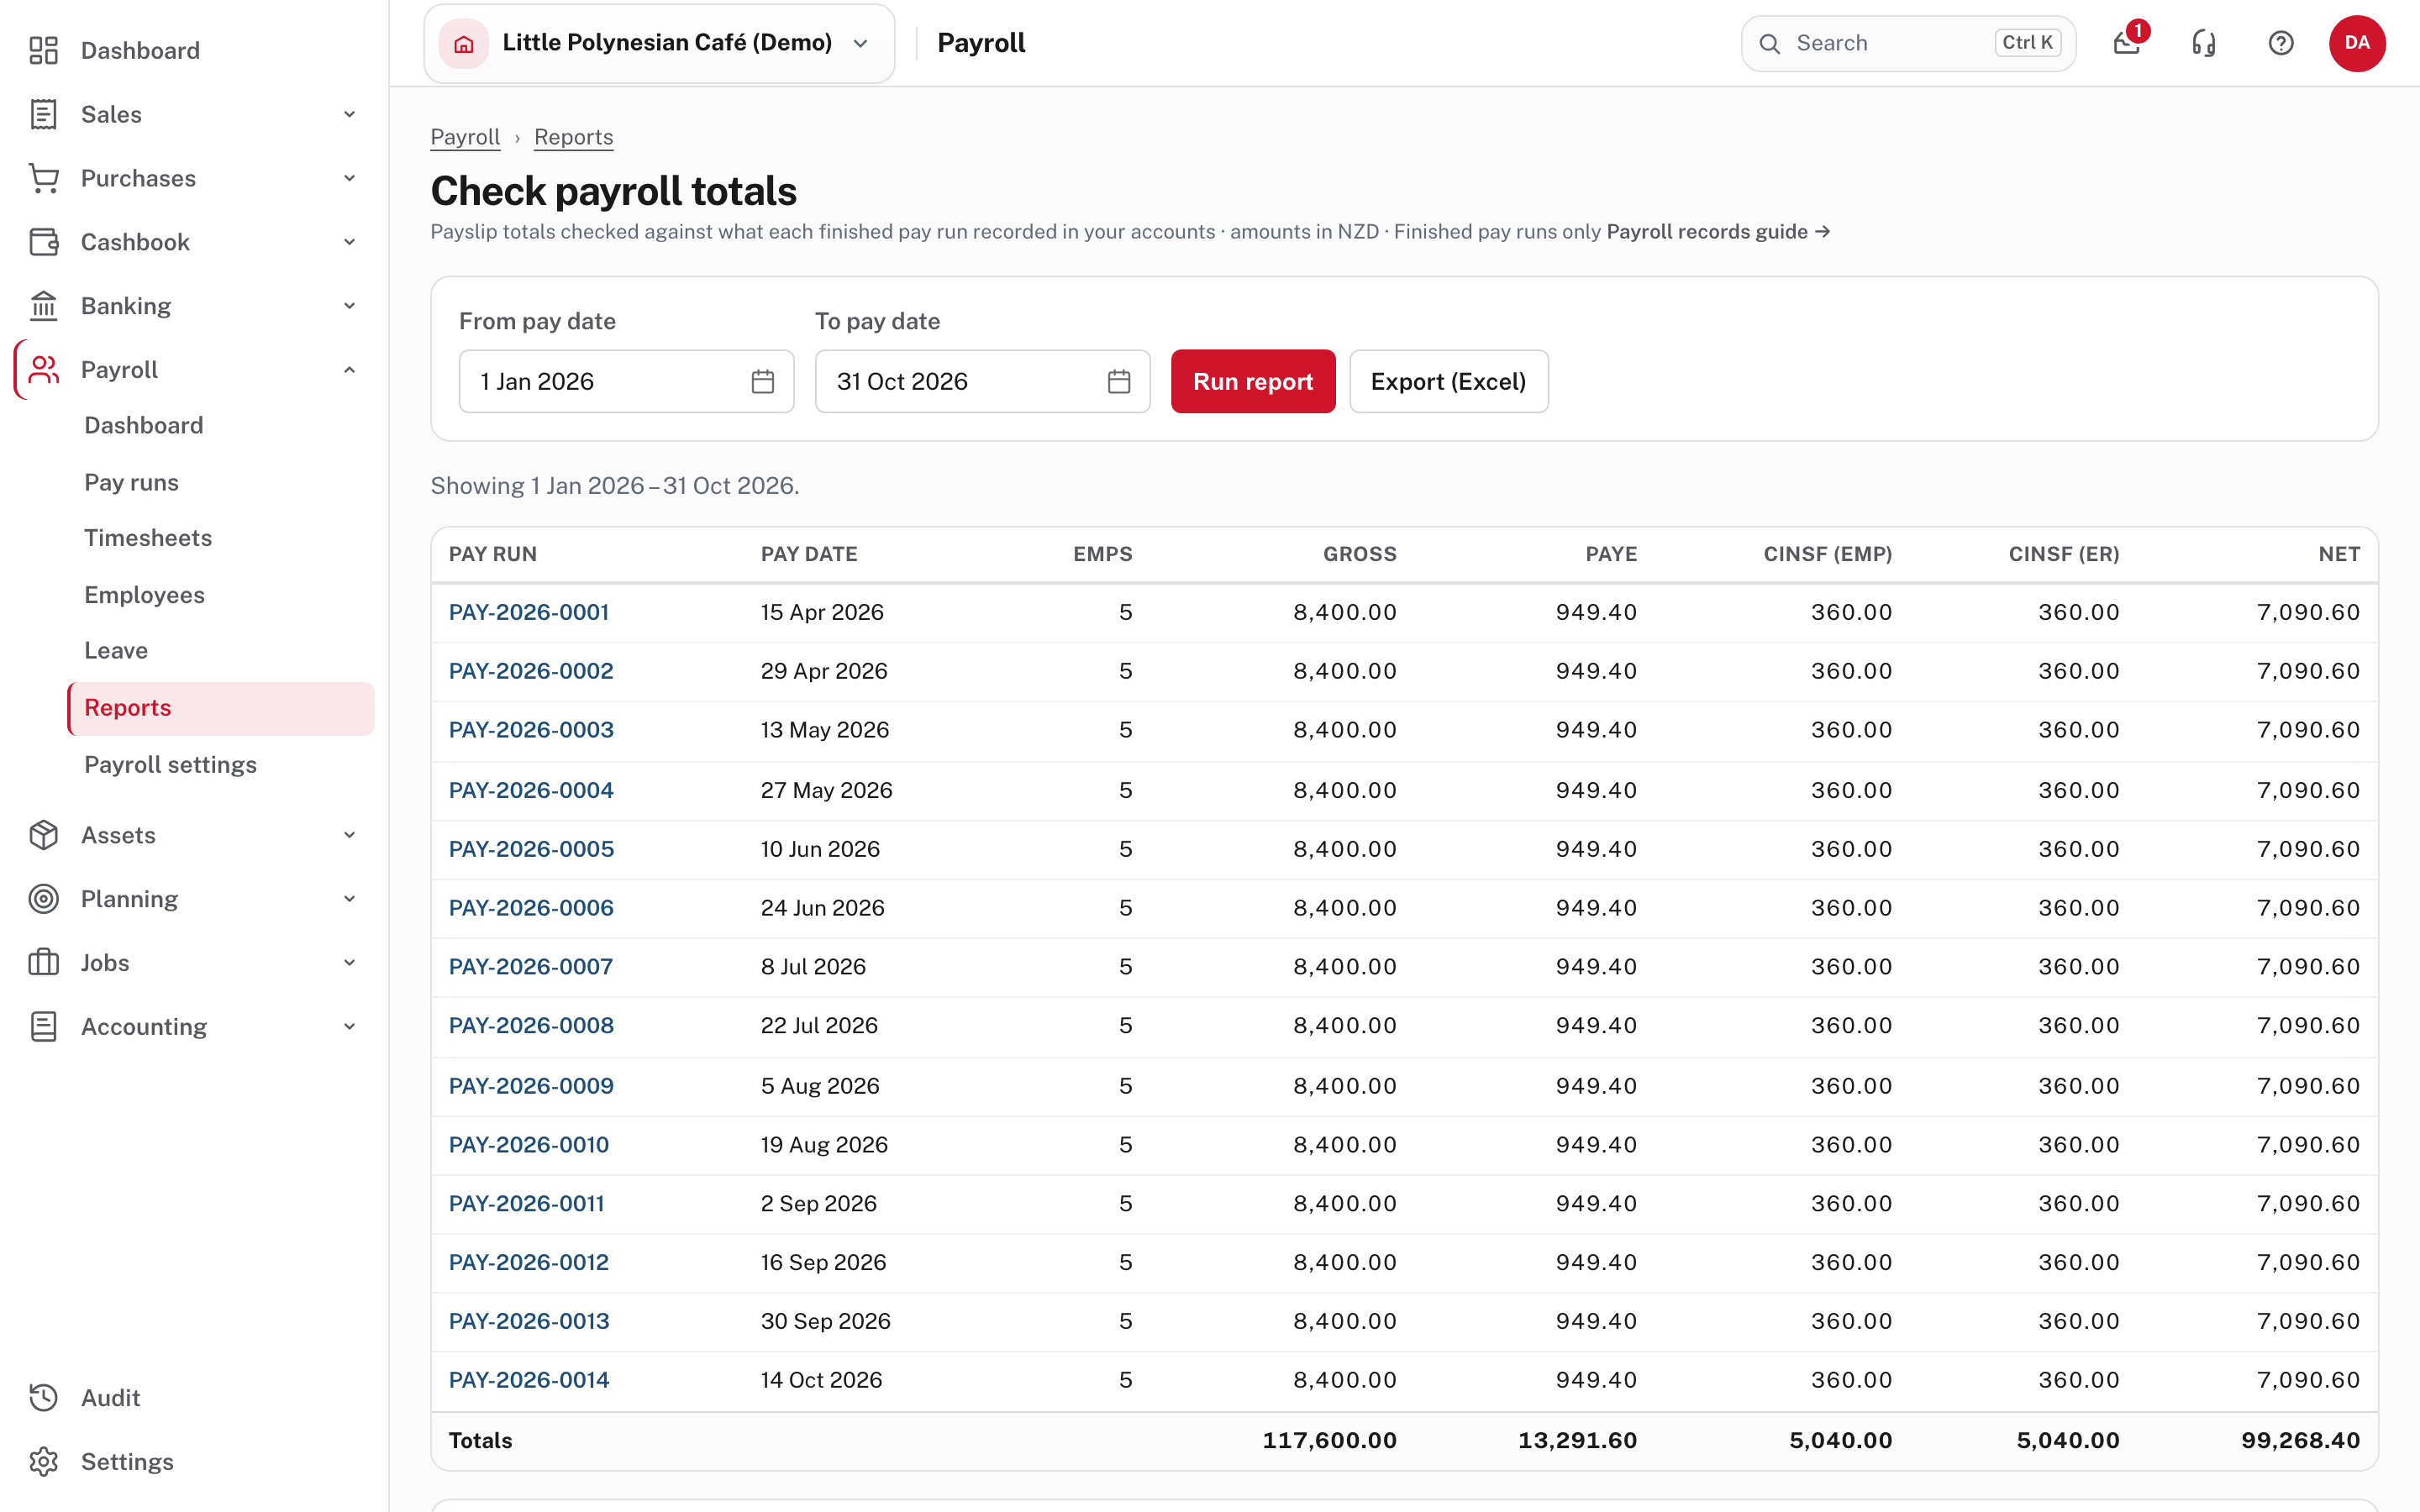Click the Cashbook wallet icon
The height and width of the screenshot is (1512, 2420).
[x=44, y=242]
